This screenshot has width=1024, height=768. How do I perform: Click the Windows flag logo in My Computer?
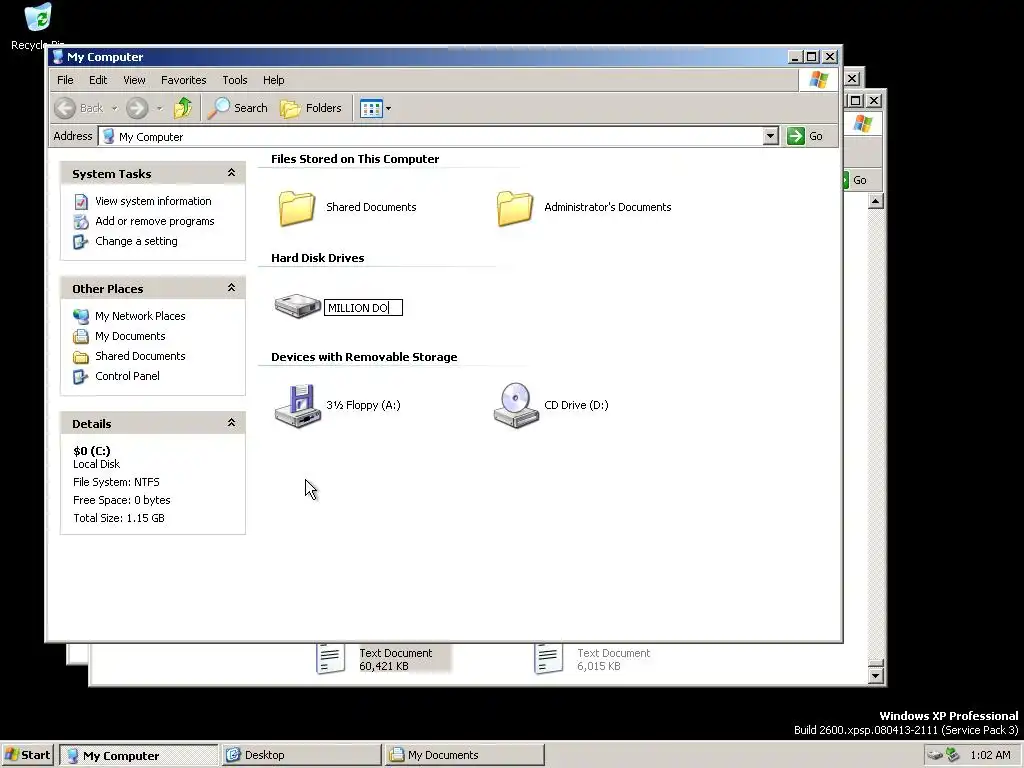point(818,80)
